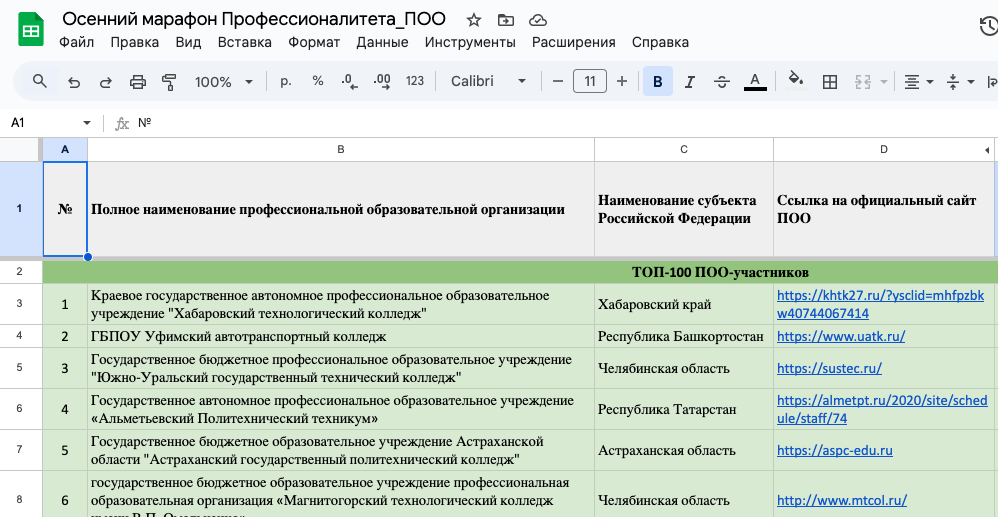This screenshot has width=998, height=517.
Task: Open the text color picker
Action: coord(755,82)
